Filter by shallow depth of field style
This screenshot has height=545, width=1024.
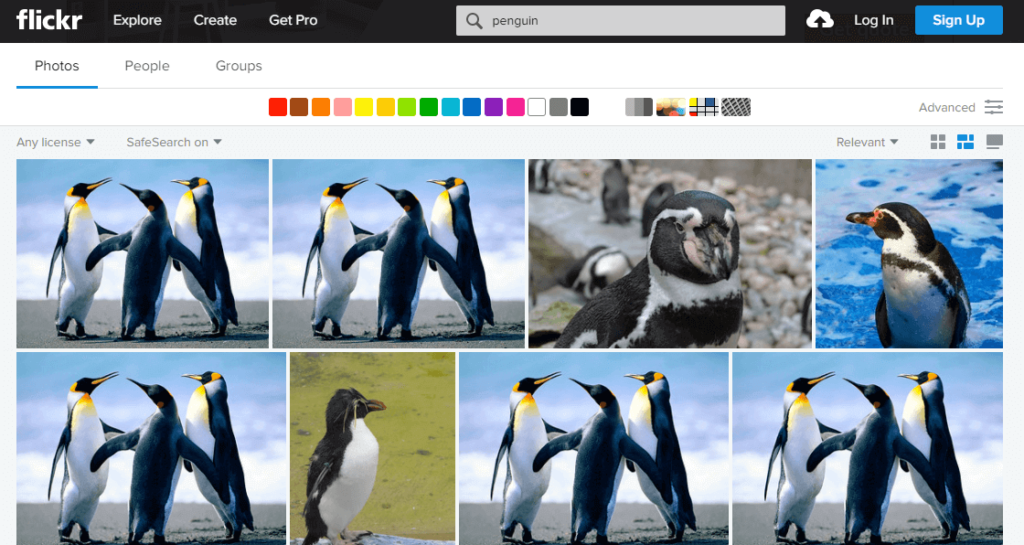671,107
